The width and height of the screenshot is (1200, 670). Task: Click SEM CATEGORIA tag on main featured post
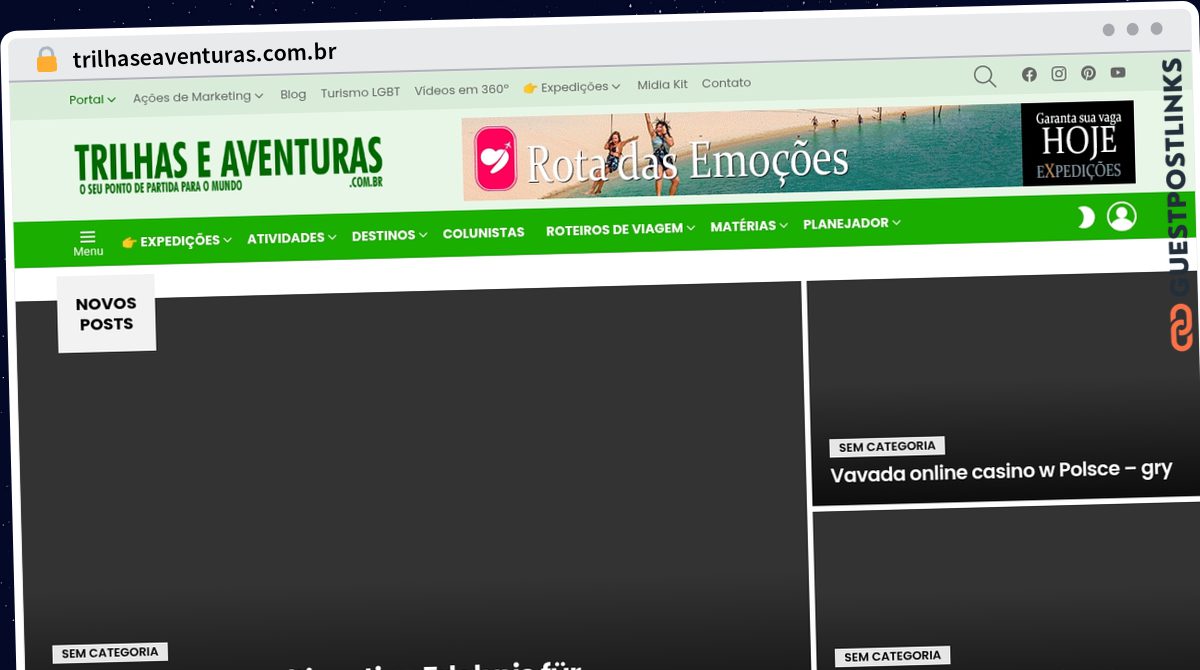110,653
